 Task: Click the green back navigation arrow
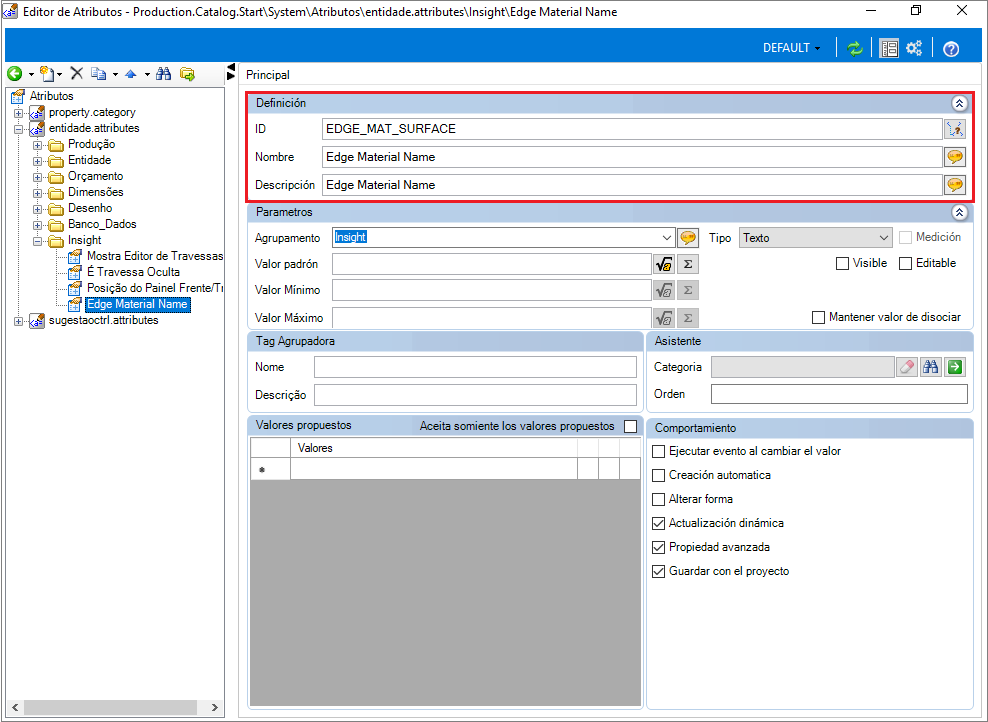coord(14,74)
